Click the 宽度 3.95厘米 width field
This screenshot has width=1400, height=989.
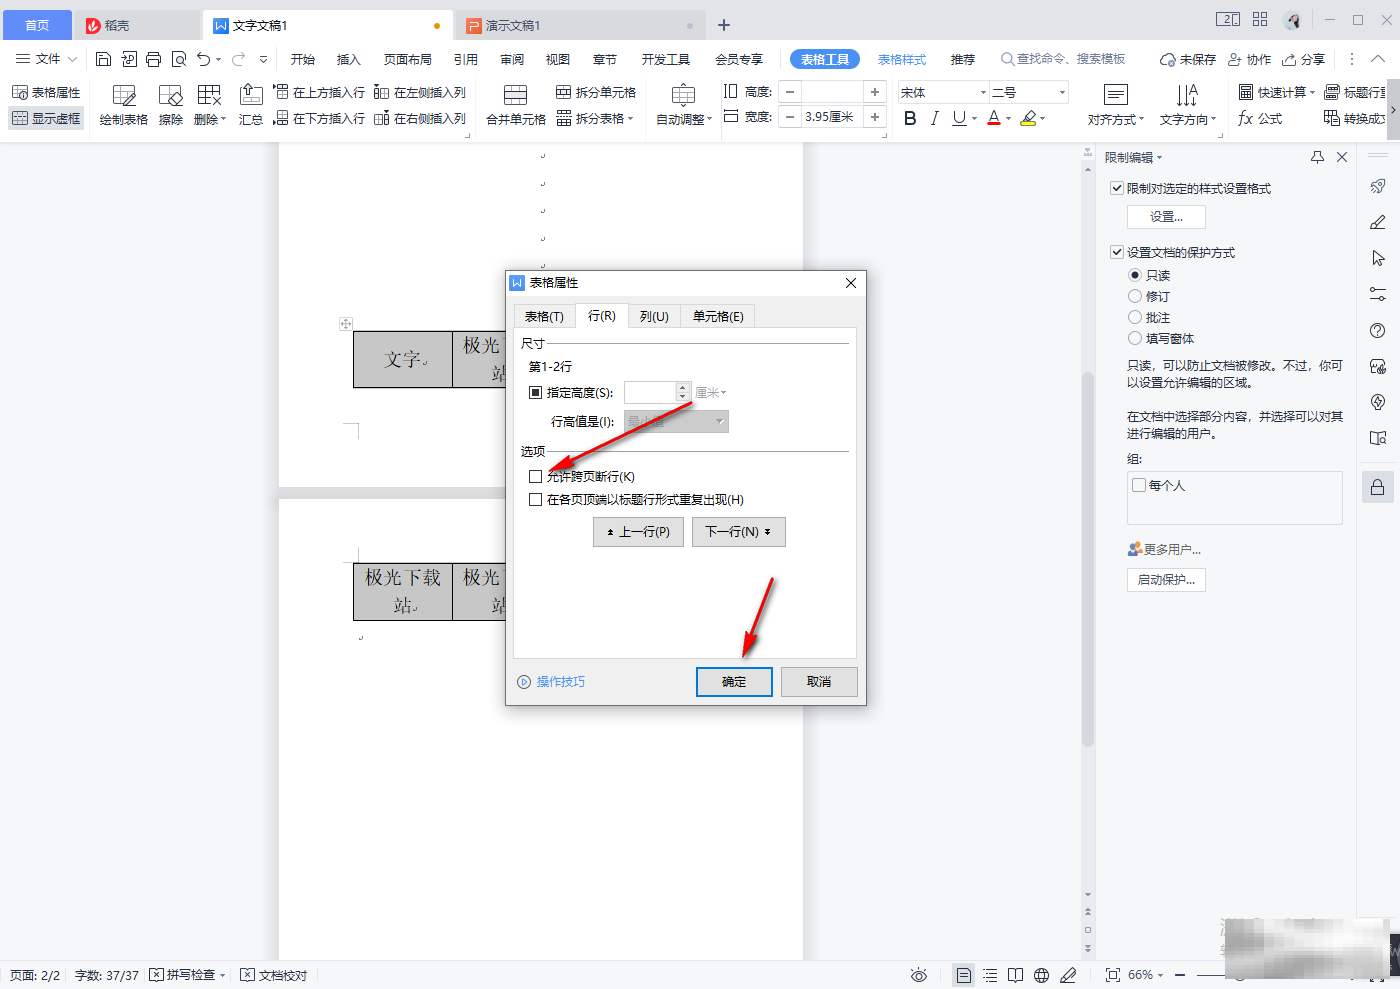coord(833,118)
